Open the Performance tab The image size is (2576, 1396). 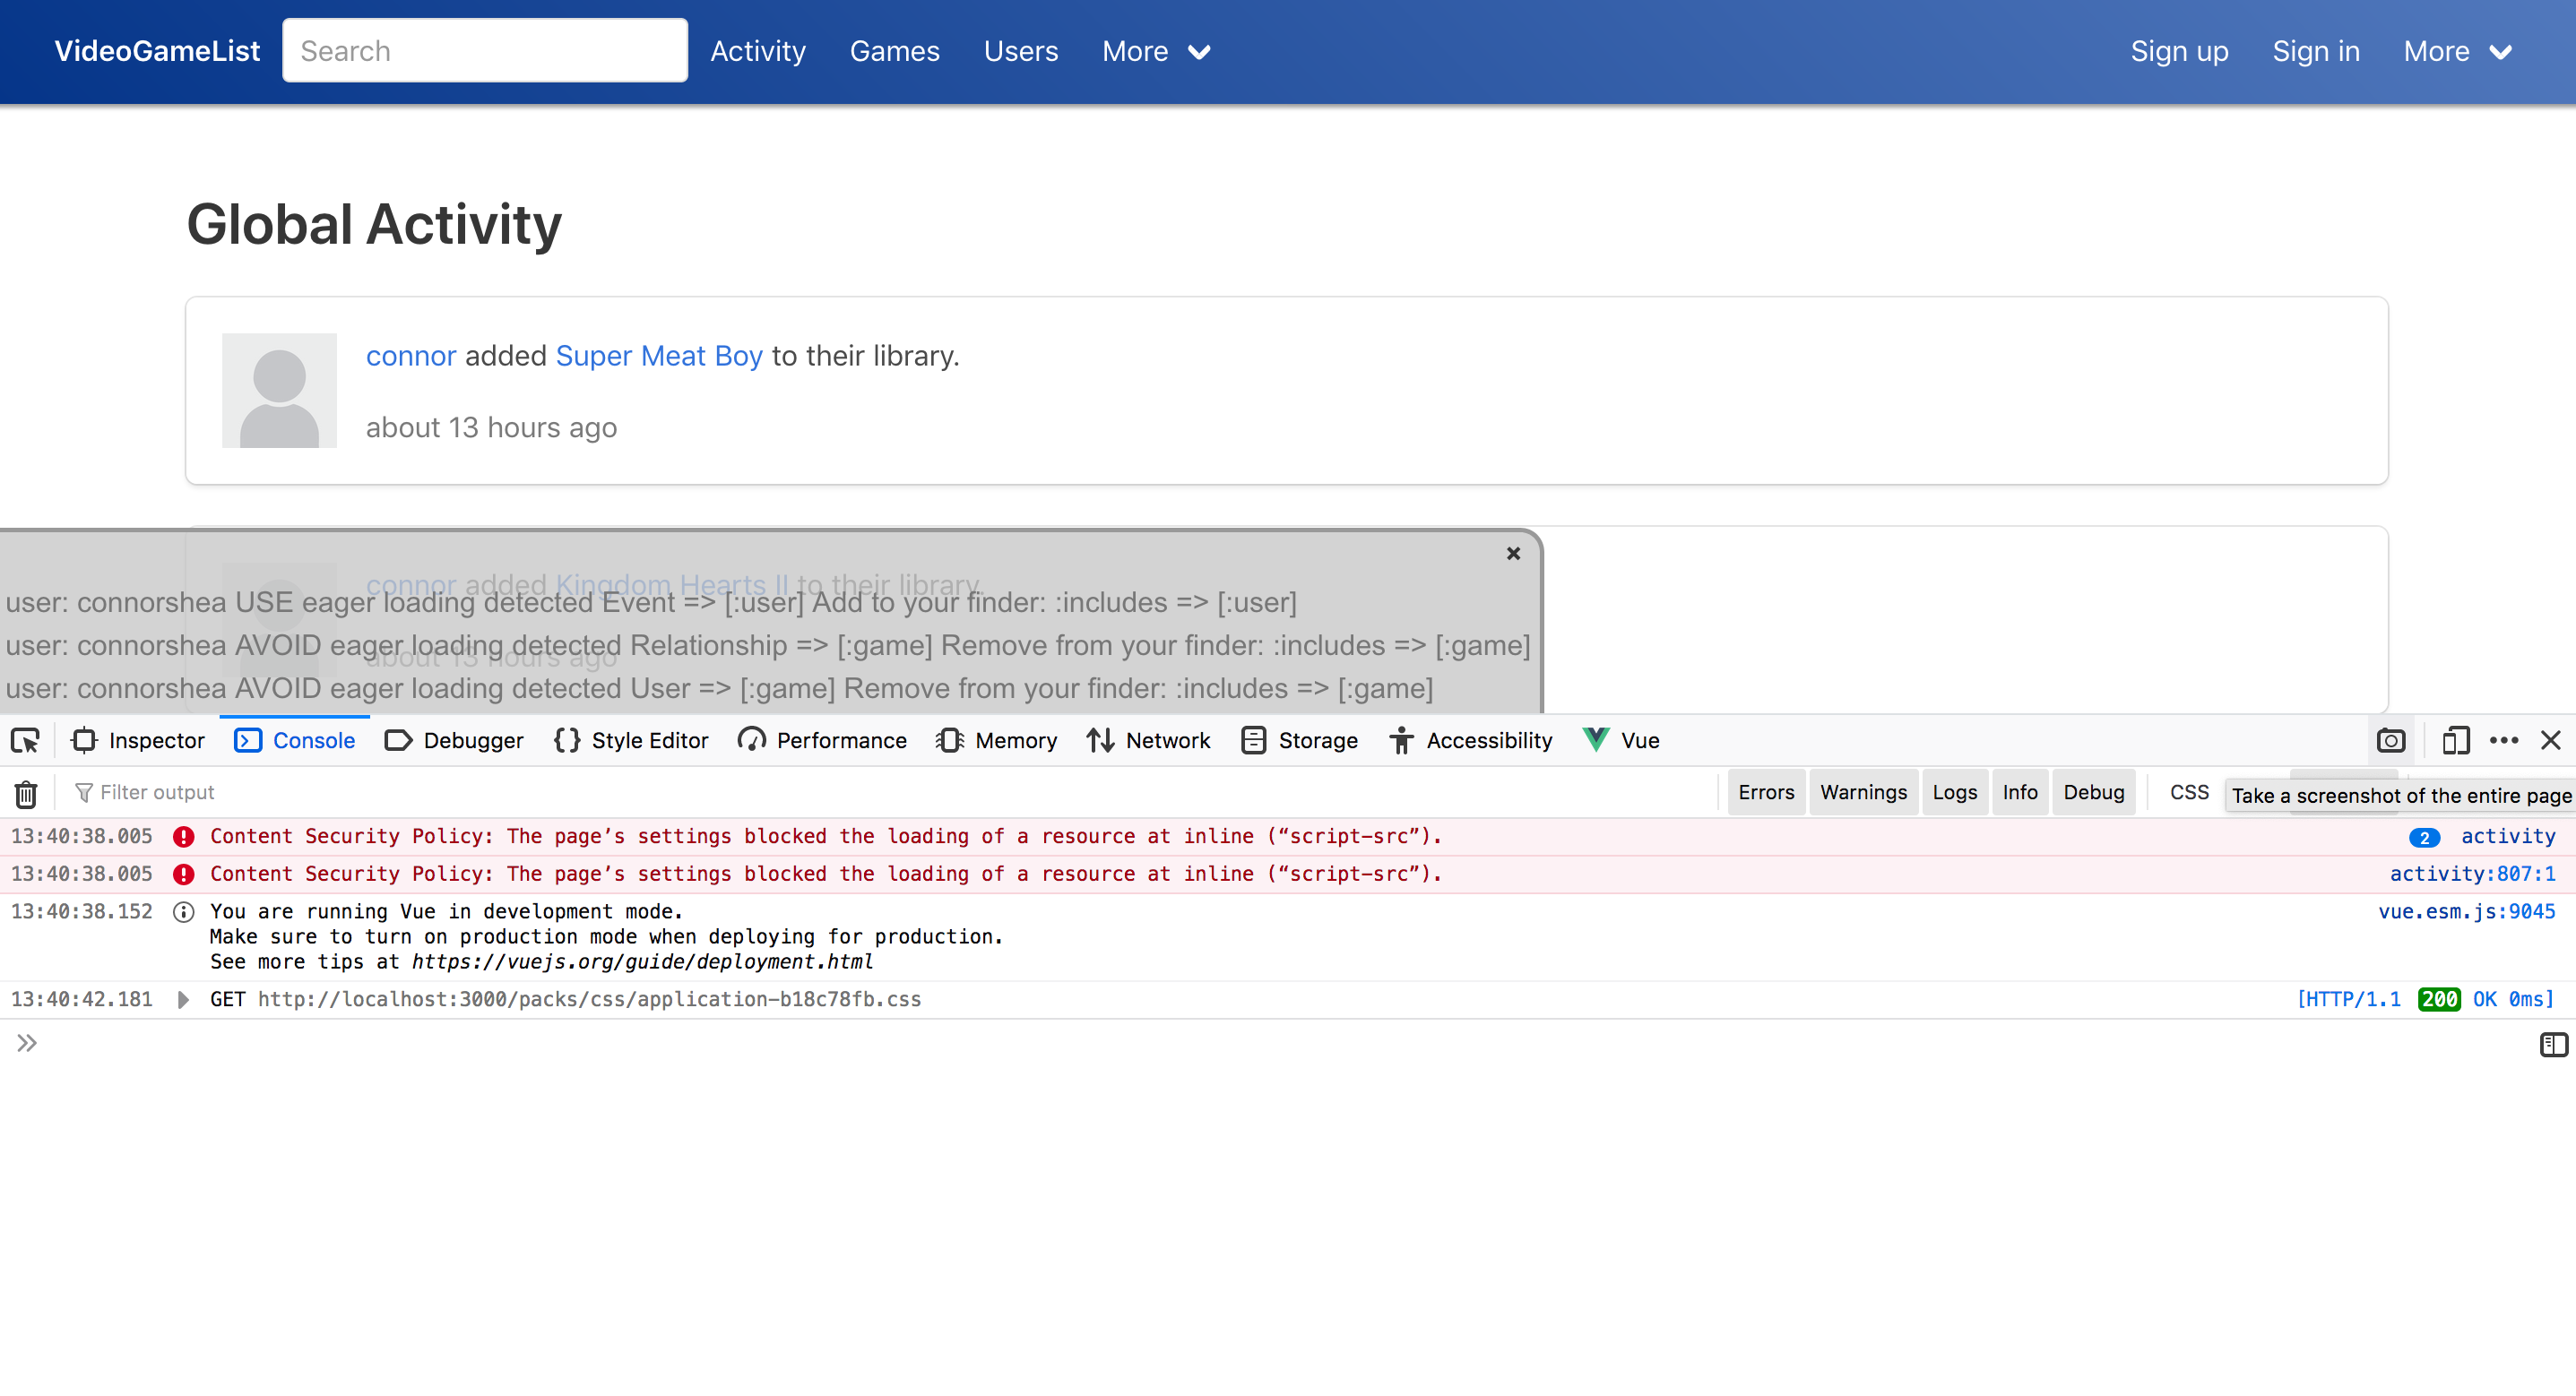click(822, 740)
